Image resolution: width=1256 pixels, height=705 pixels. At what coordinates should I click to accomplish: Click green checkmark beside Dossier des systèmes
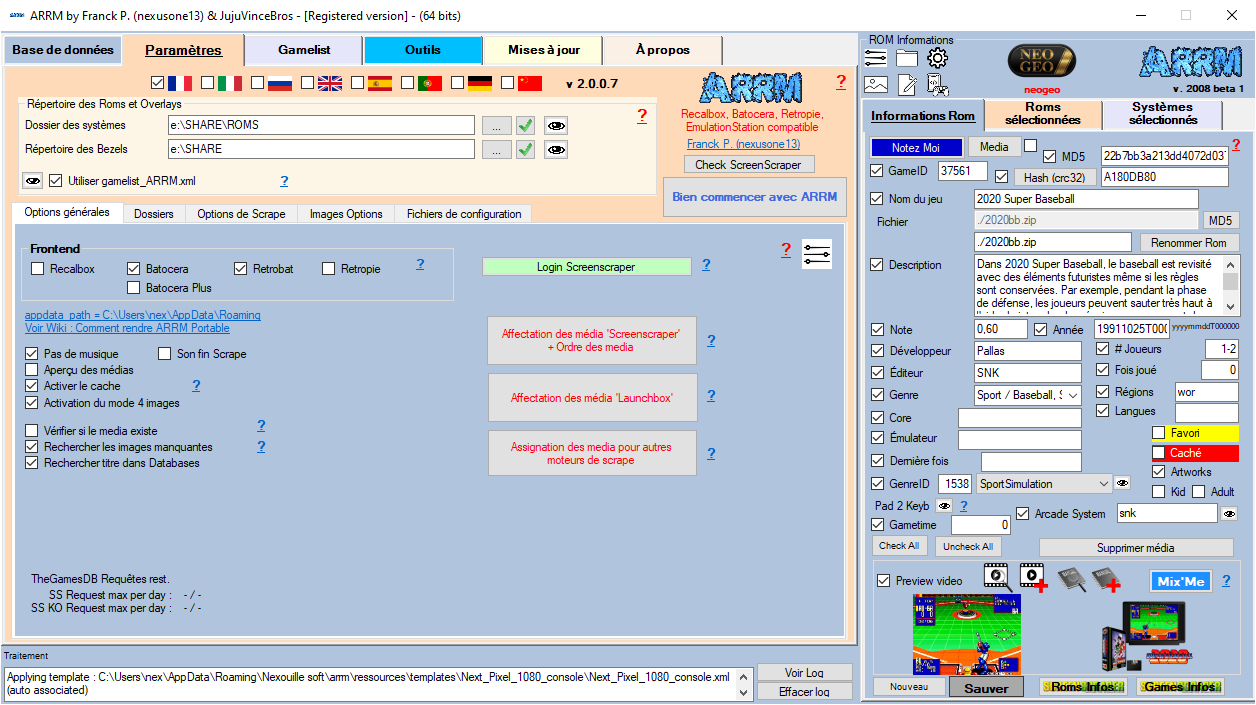pyautogui.click(x=525, y=125)
